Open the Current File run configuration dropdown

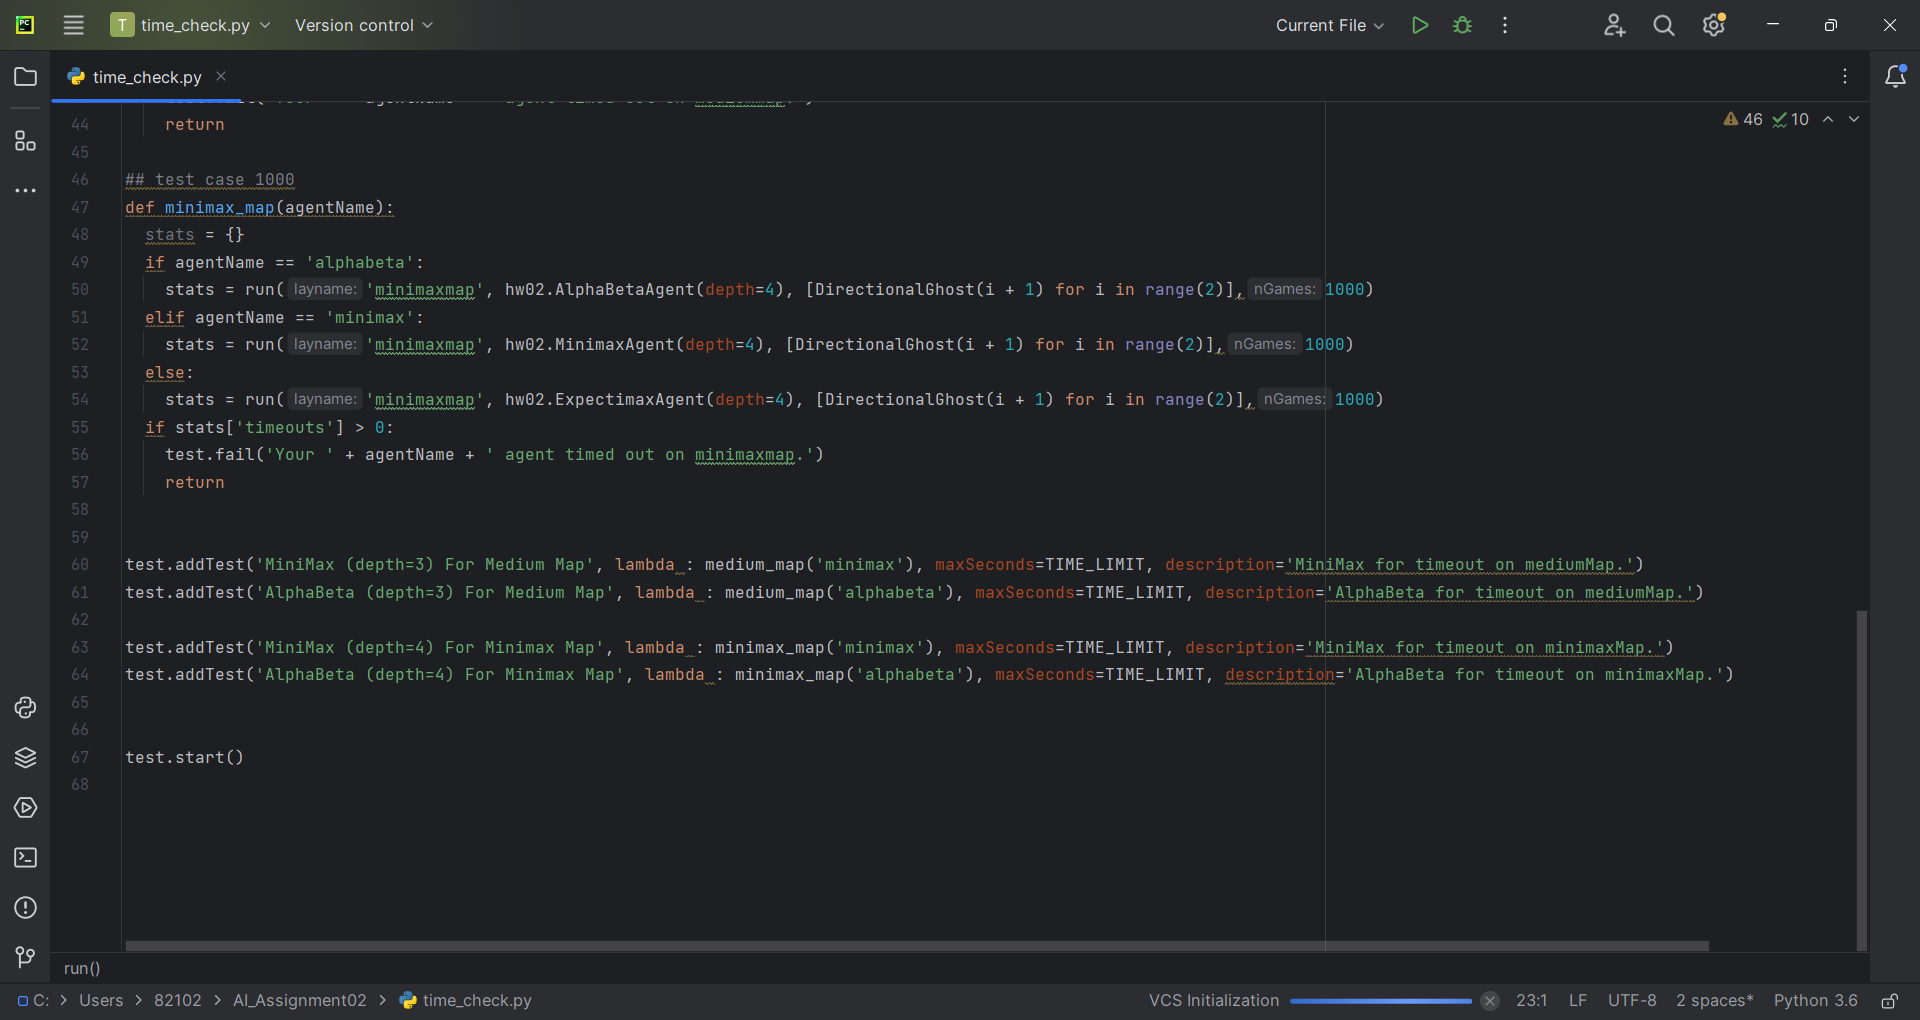[1329, 25]
